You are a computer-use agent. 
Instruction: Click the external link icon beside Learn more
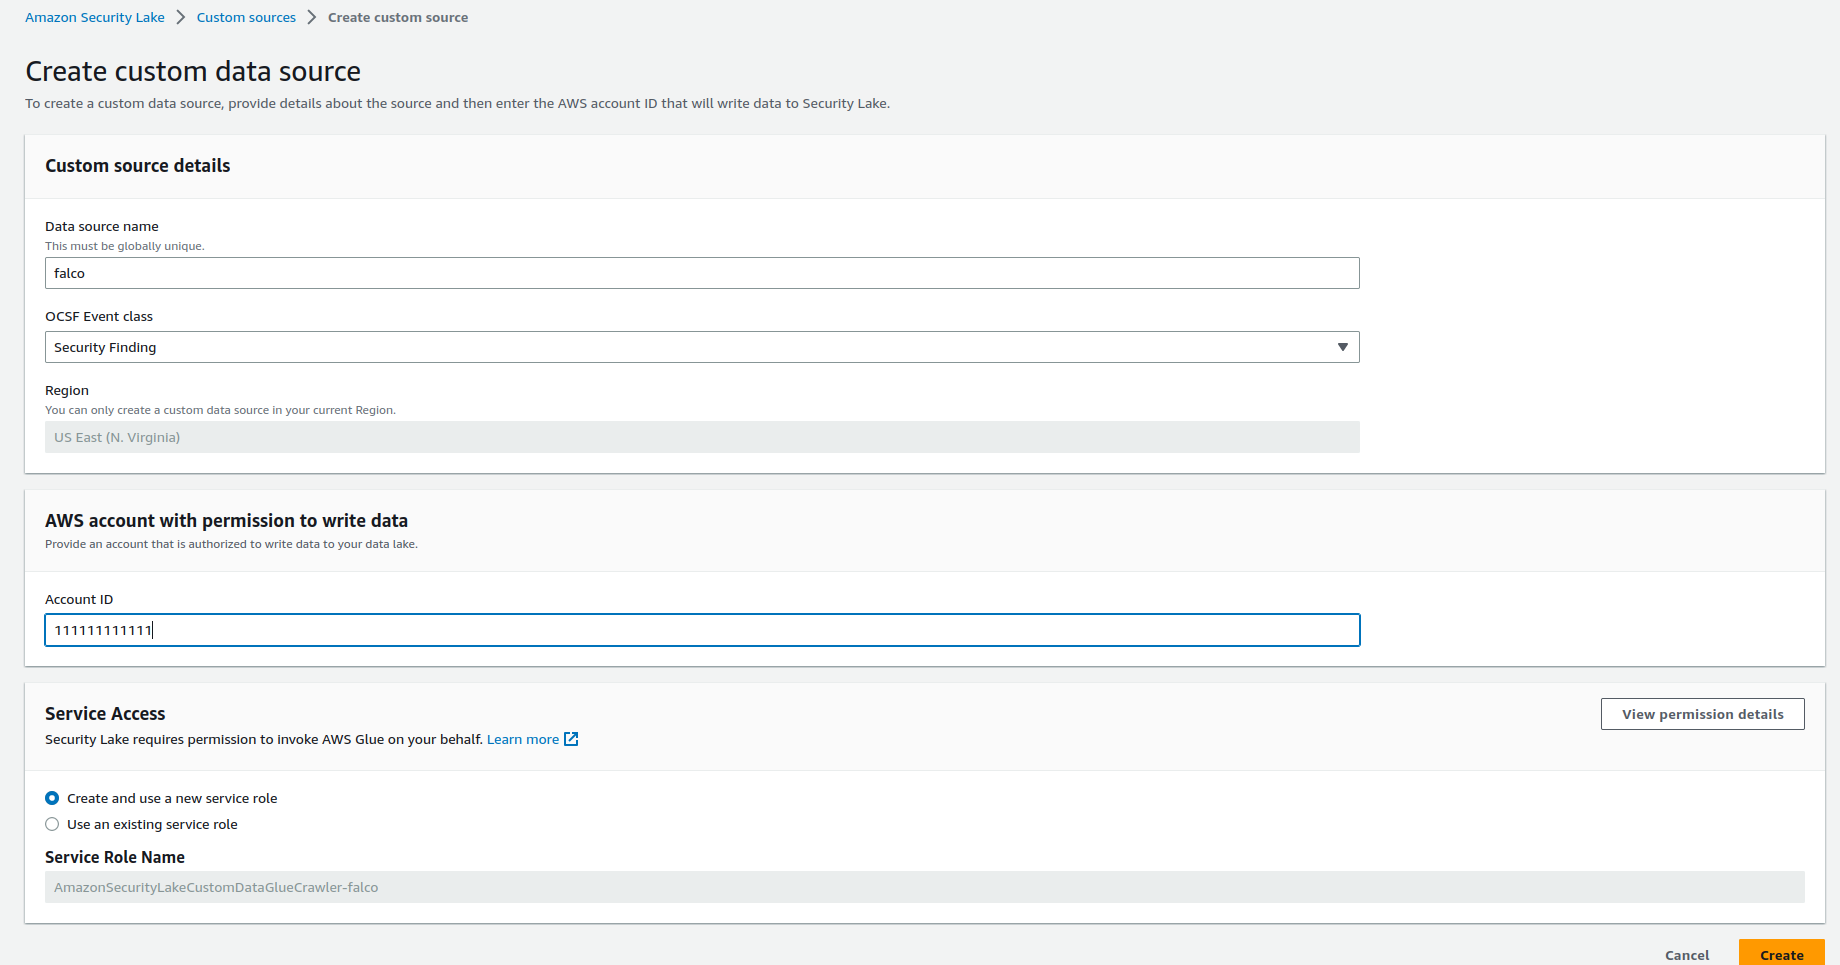pyautogui.click(x=571, y=739)
